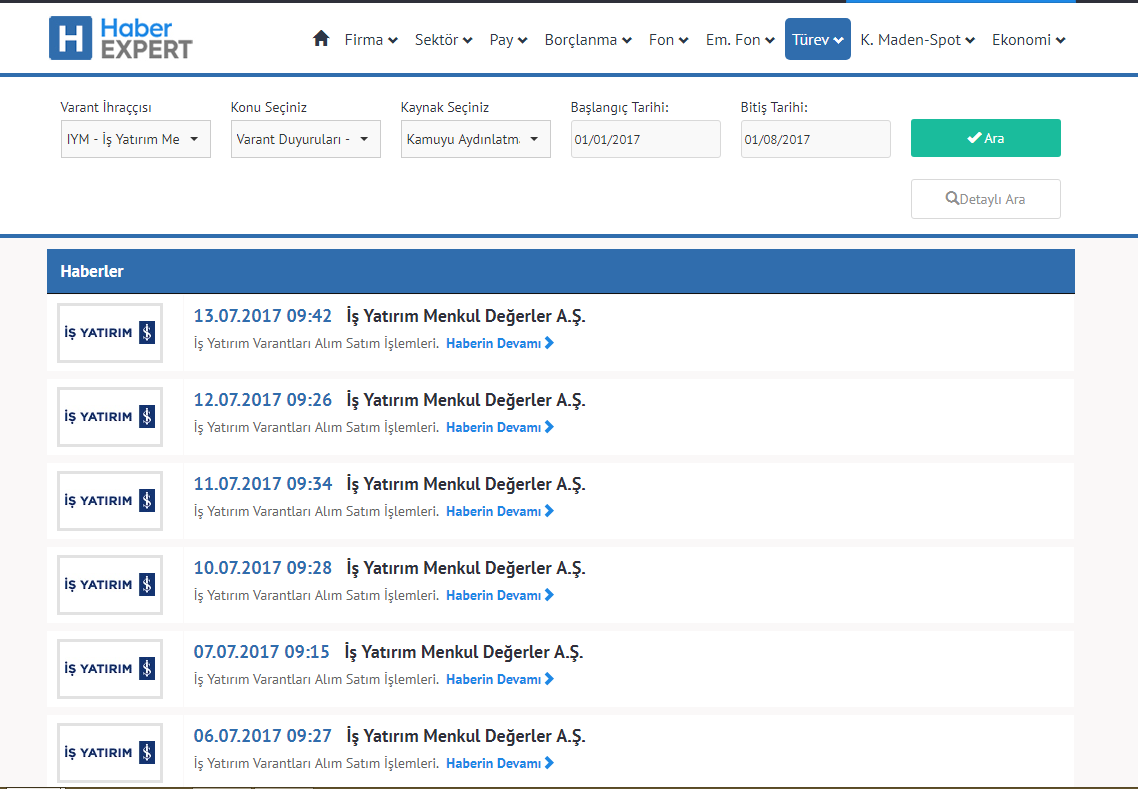Open the Em. Fon menu
Screen dimensions: 1138x789
pyautogui.click(x=740, y=40)
